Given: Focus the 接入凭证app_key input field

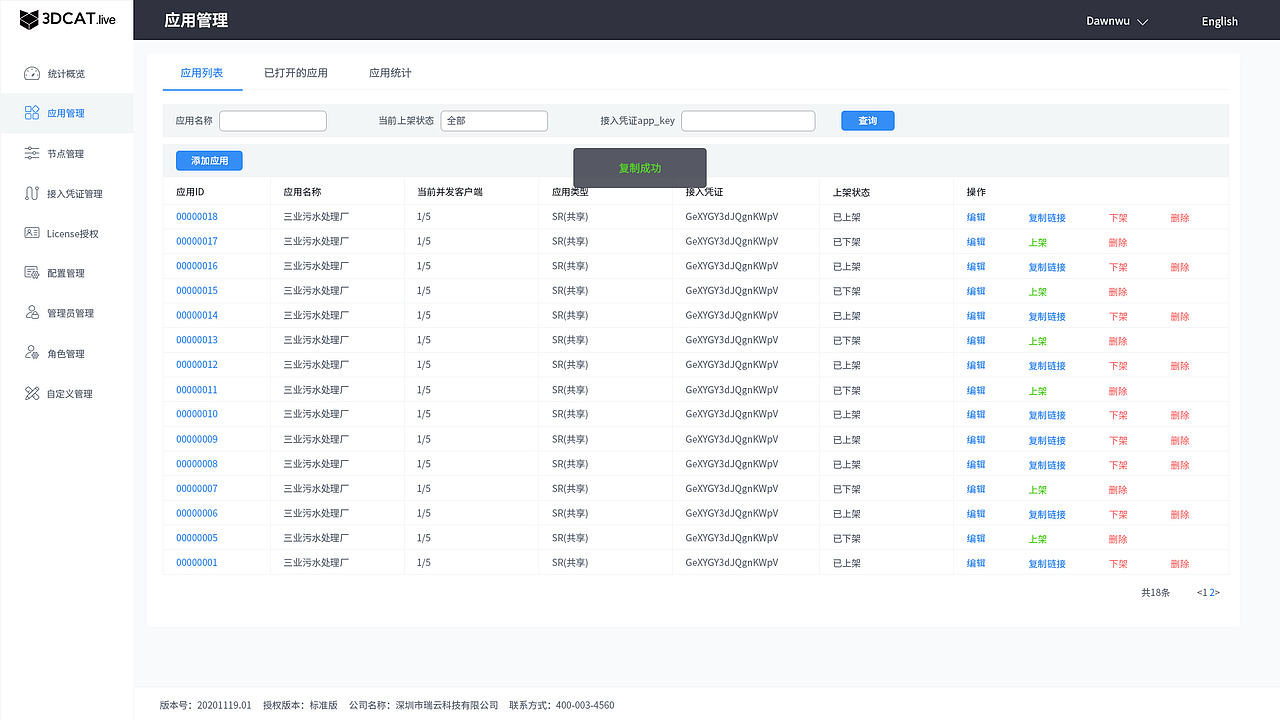Looking at the screenshot, I should [x=748, y=121].
